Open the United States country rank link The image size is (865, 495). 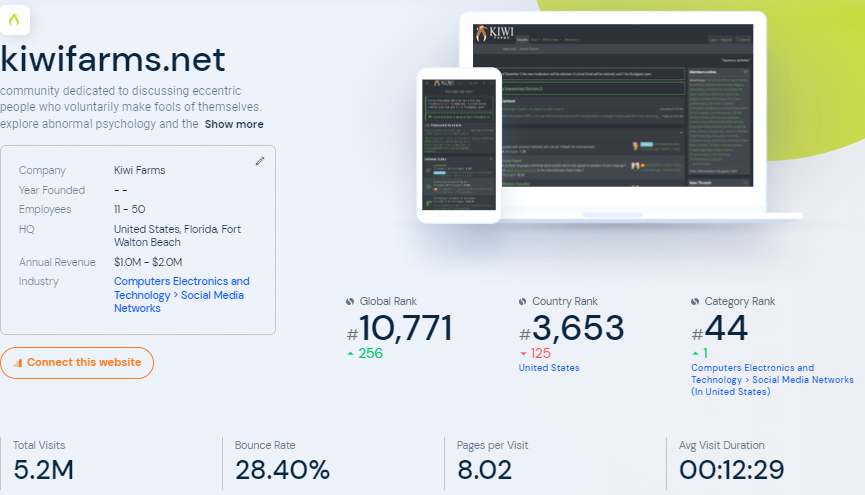(549, 368)
